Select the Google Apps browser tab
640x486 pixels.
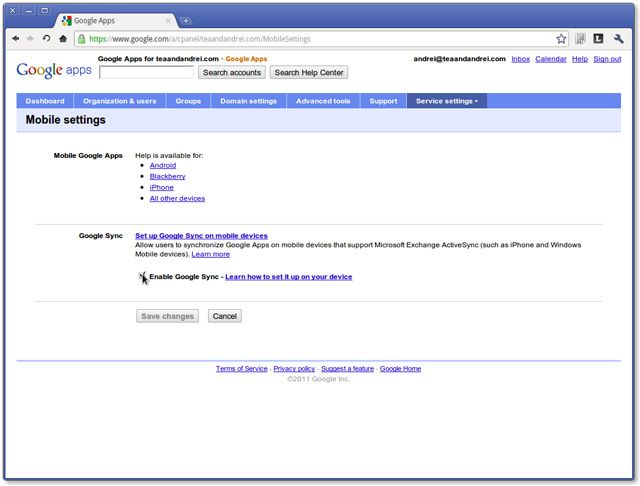(116, 20)
